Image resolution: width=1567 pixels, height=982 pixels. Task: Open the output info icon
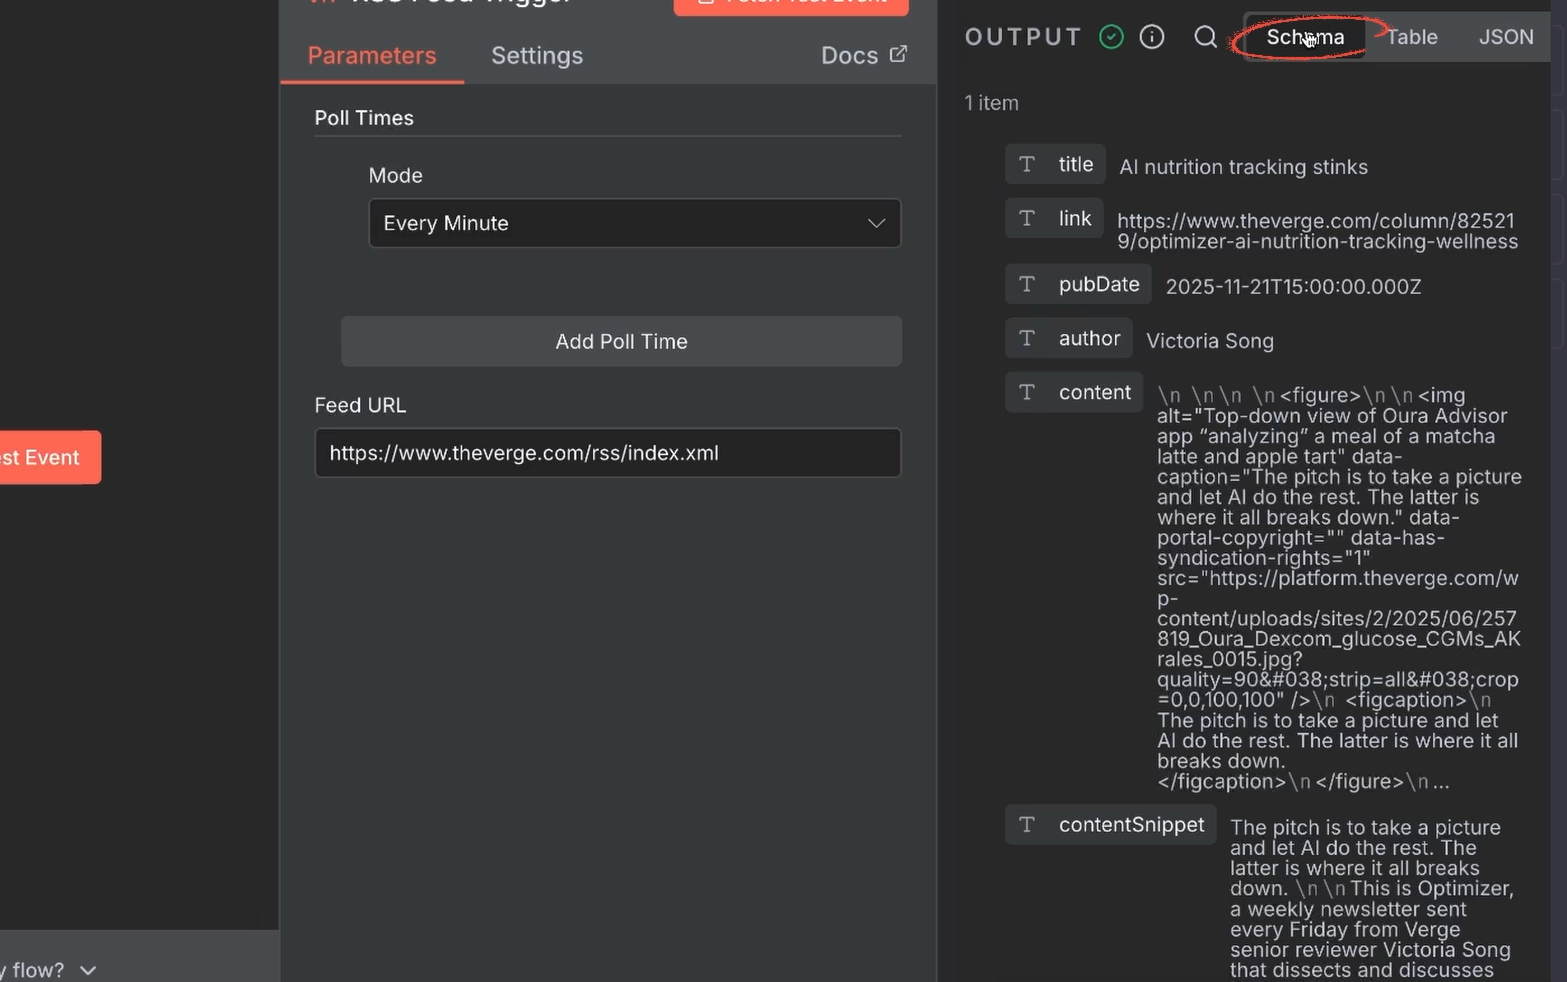coord(1151,36)
